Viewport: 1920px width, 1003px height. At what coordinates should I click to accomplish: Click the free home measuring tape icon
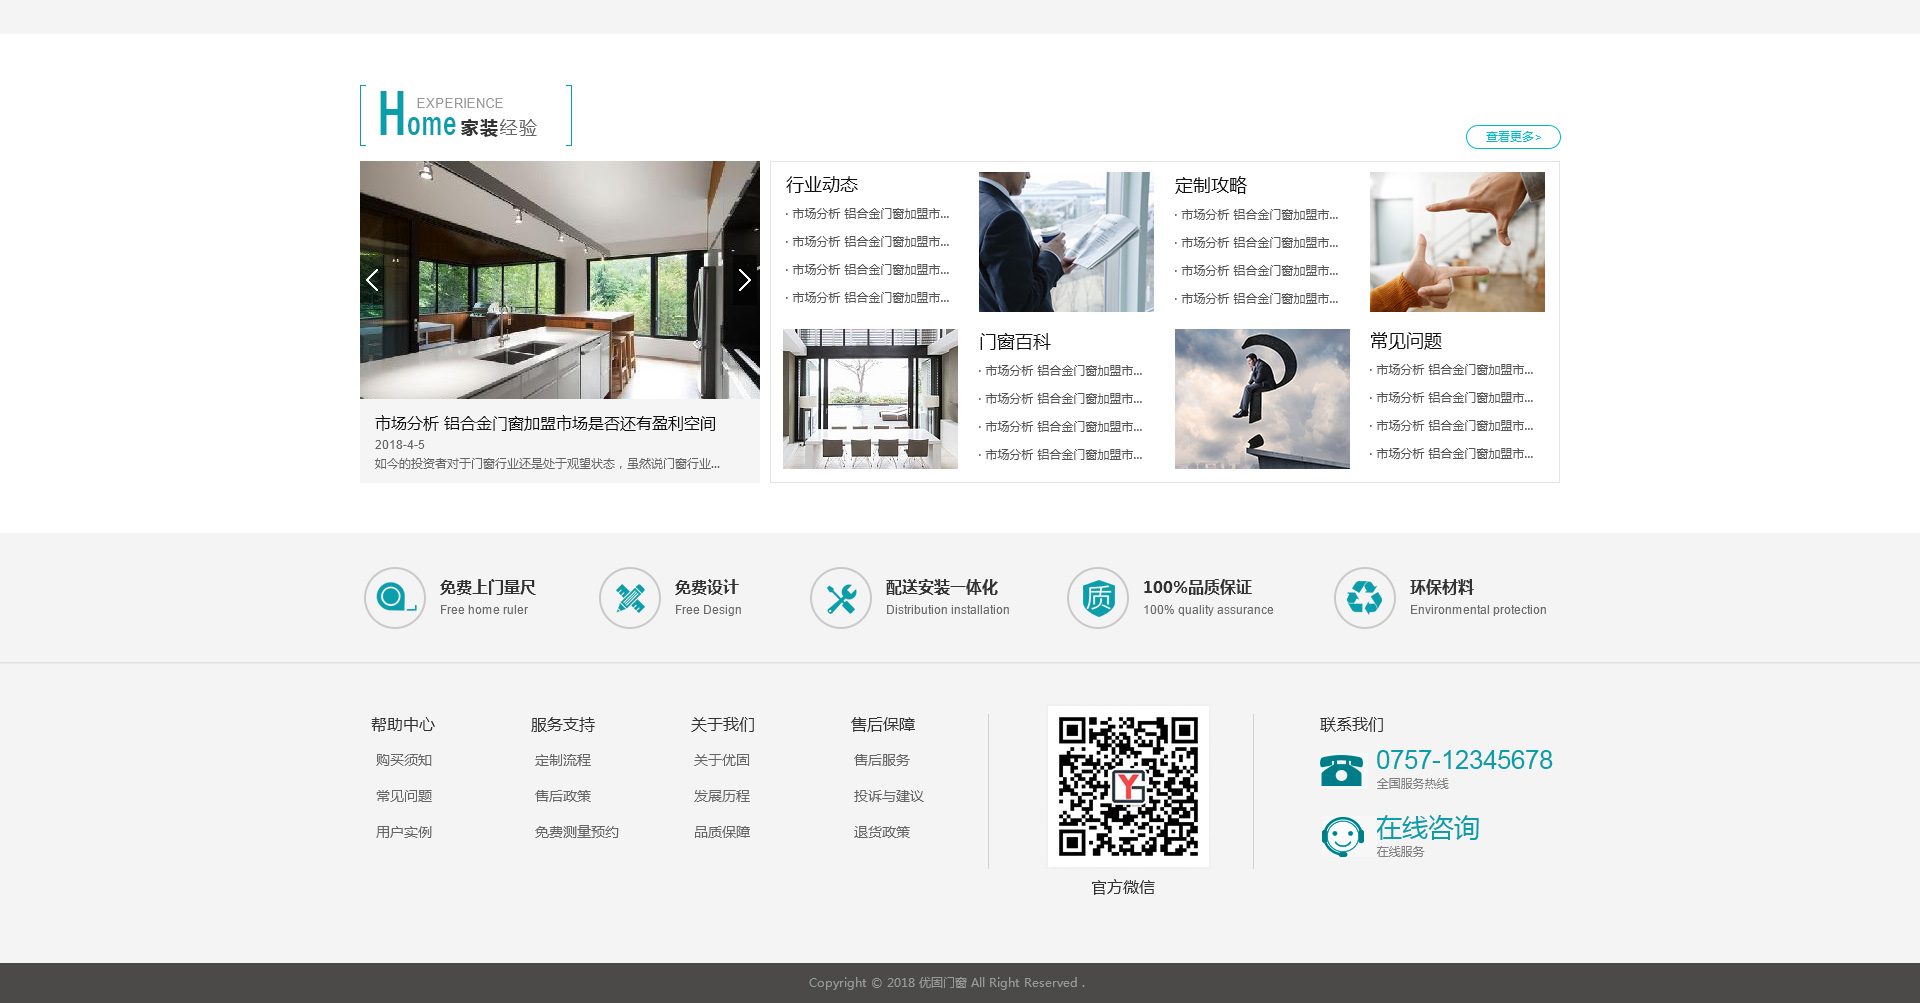coord(394,598)
